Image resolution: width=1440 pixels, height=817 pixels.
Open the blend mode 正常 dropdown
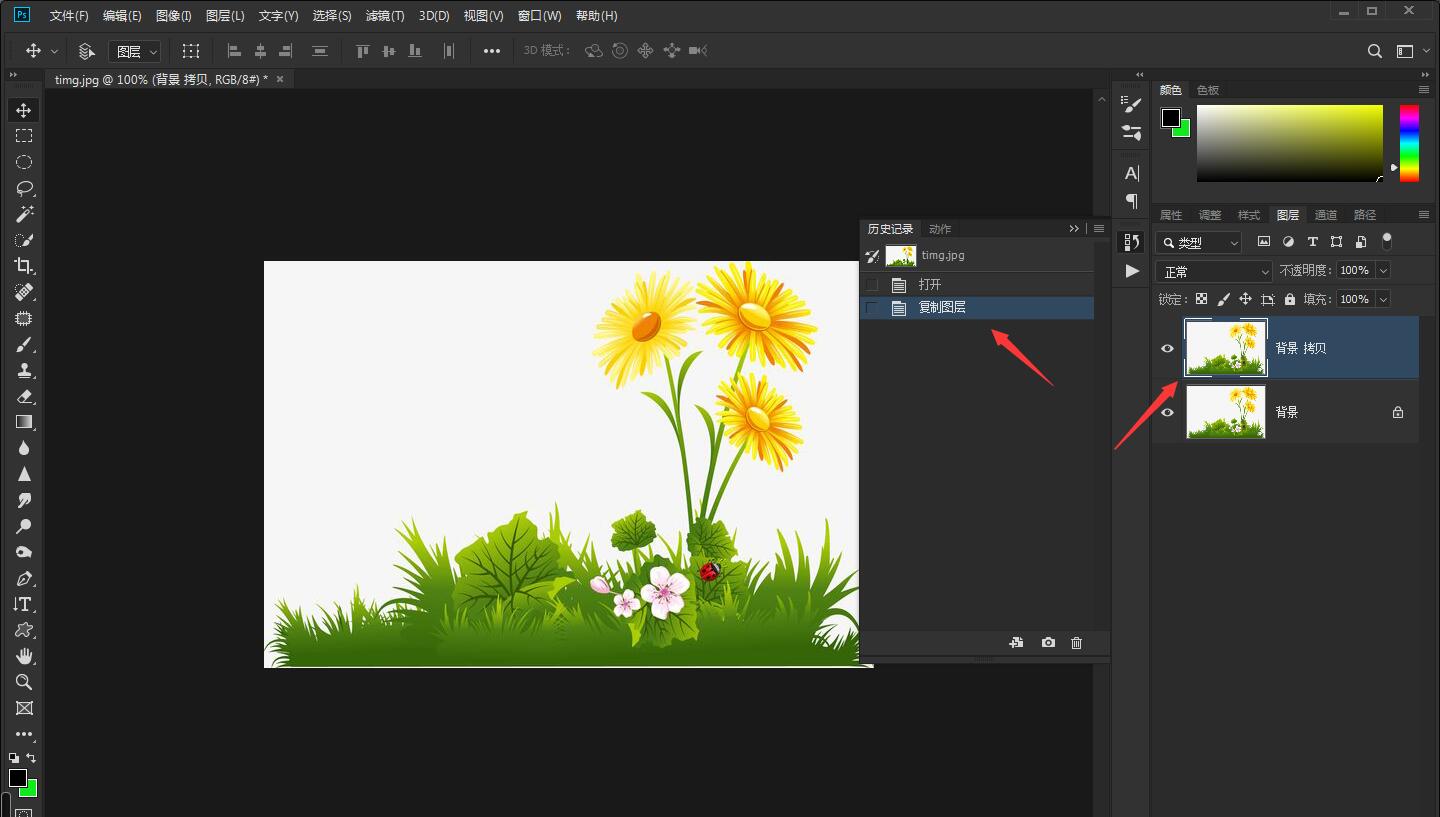tap(1213, 272)
